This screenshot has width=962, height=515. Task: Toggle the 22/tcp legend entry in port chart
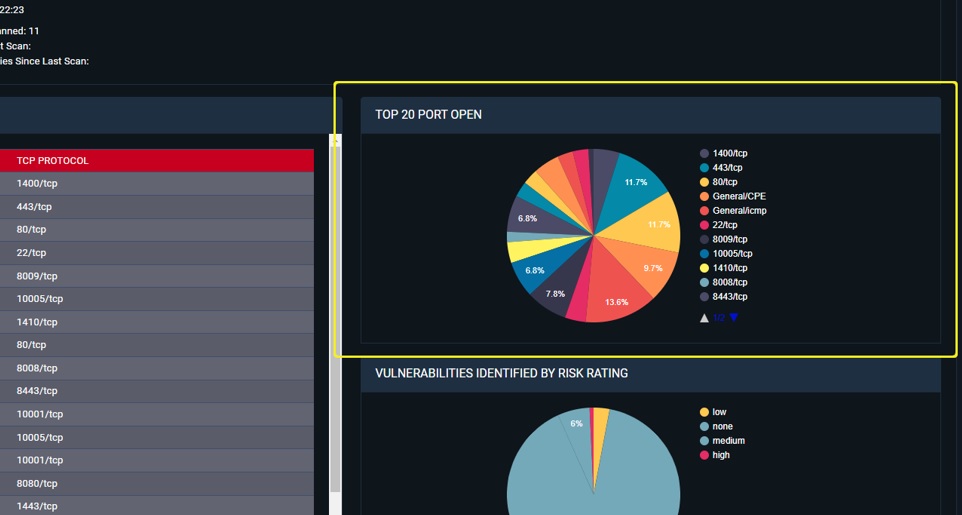[719, 225]
